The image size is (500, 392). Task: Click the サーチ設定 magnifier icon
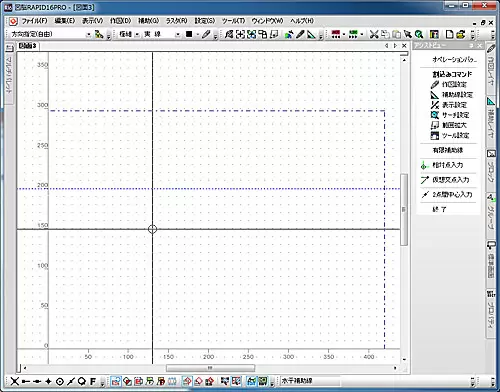point(434,115)
